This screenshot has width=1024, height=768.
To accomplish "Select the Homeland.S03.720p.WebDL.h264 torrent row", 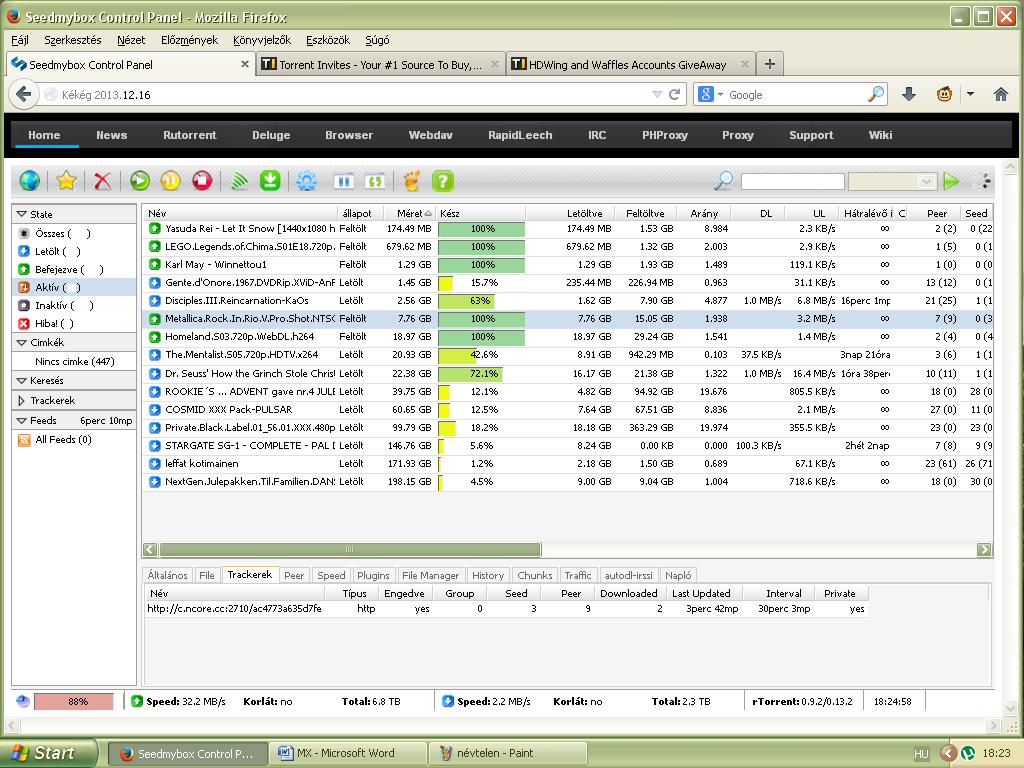I will tap(567, 337).
